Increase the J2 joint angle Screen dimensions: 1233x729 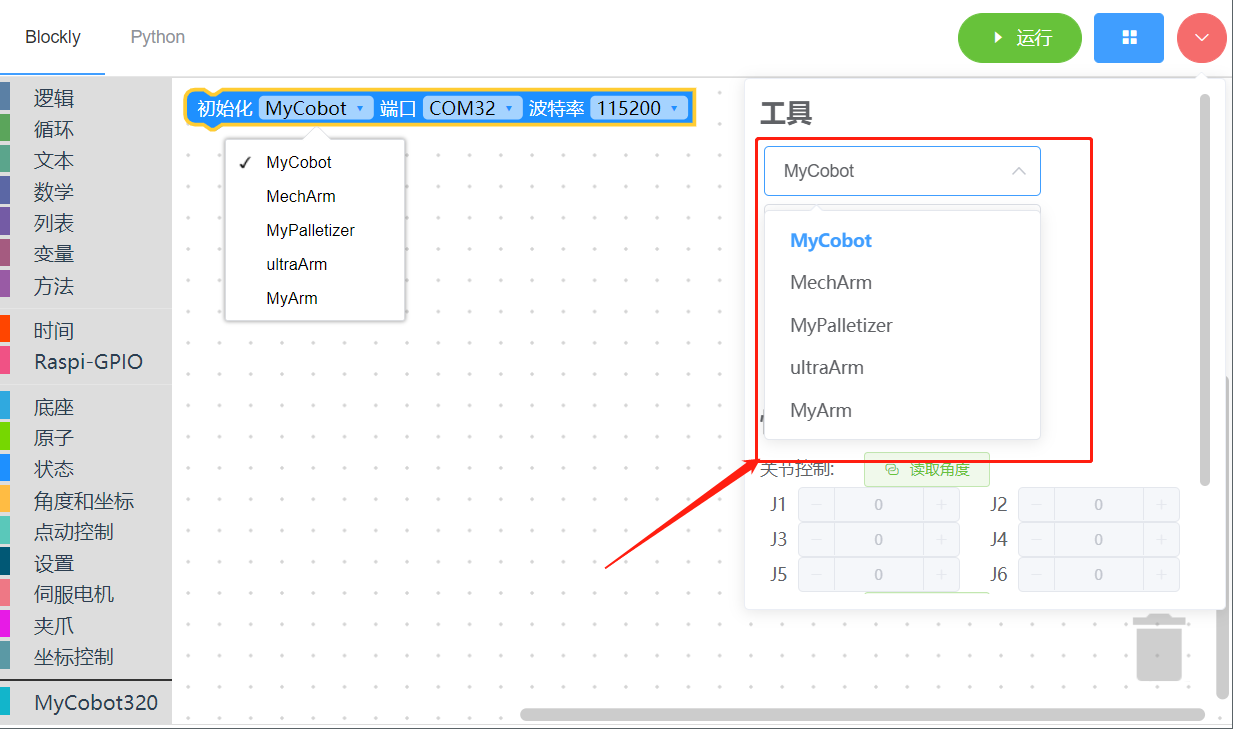tap(1161, 505)
